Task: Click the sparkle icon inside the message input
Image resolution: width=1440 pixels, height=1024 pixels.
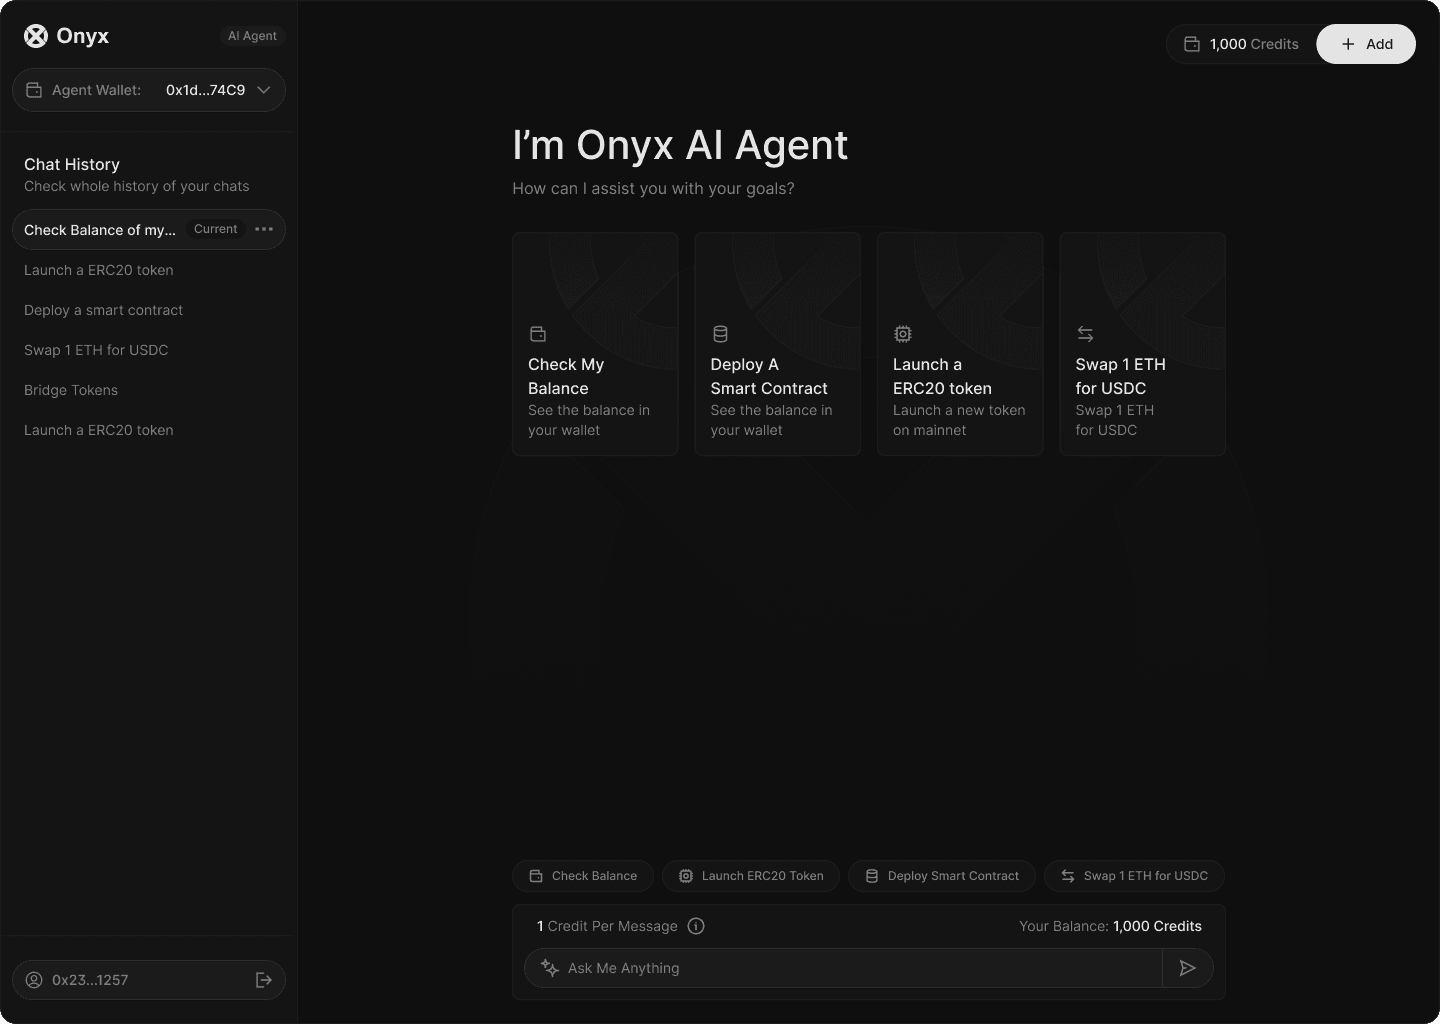Action: pyautogui.click(x=548, y=968)
